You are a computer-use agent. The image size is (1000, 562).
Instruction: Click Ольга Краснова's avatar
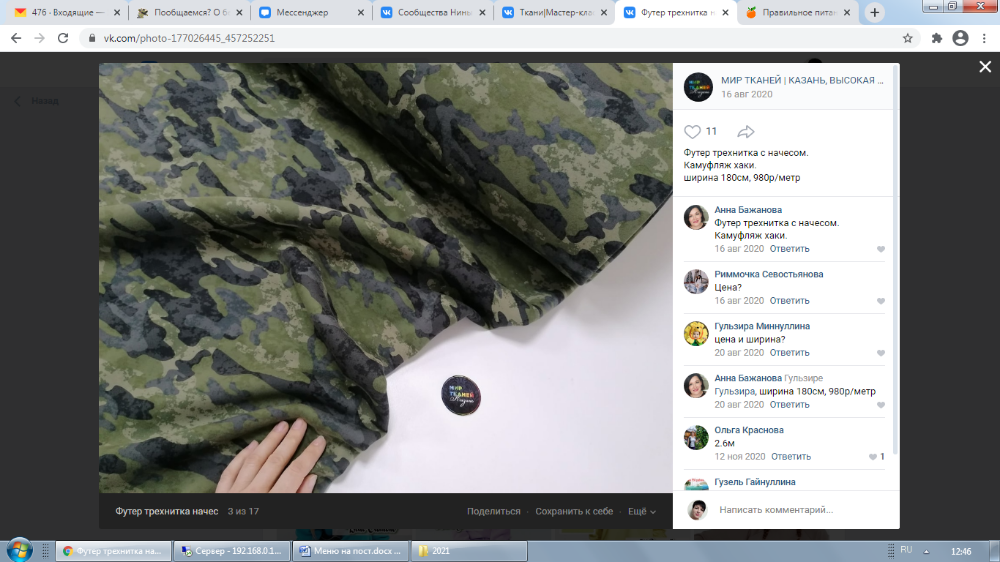[696, 438]
